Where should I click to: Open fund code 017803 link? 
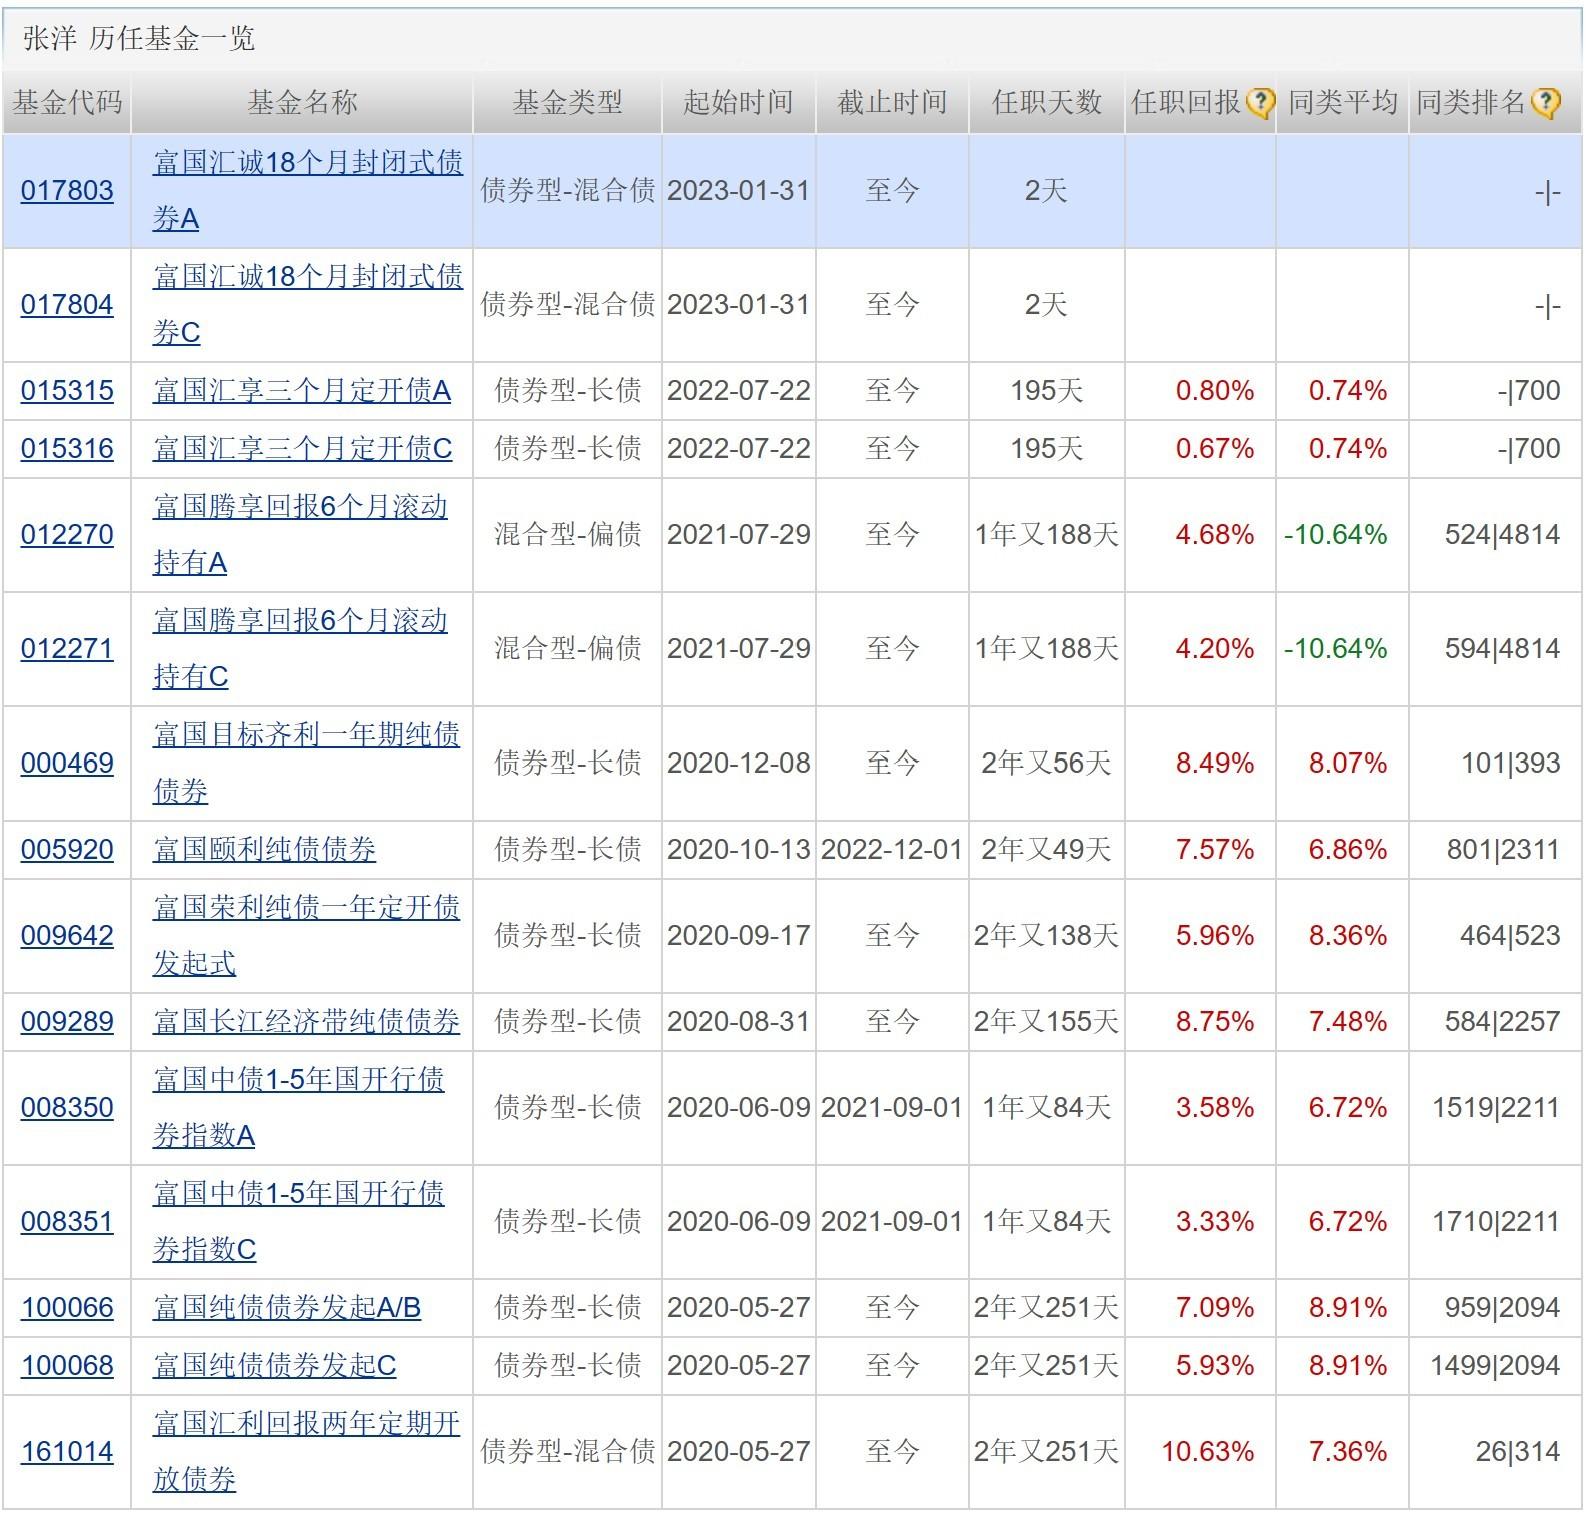67,191
